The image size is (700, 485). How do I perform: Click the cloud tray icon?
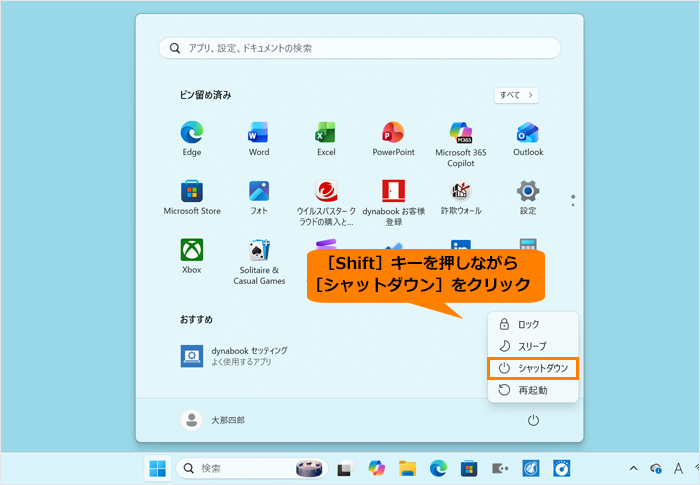point(656,468)
